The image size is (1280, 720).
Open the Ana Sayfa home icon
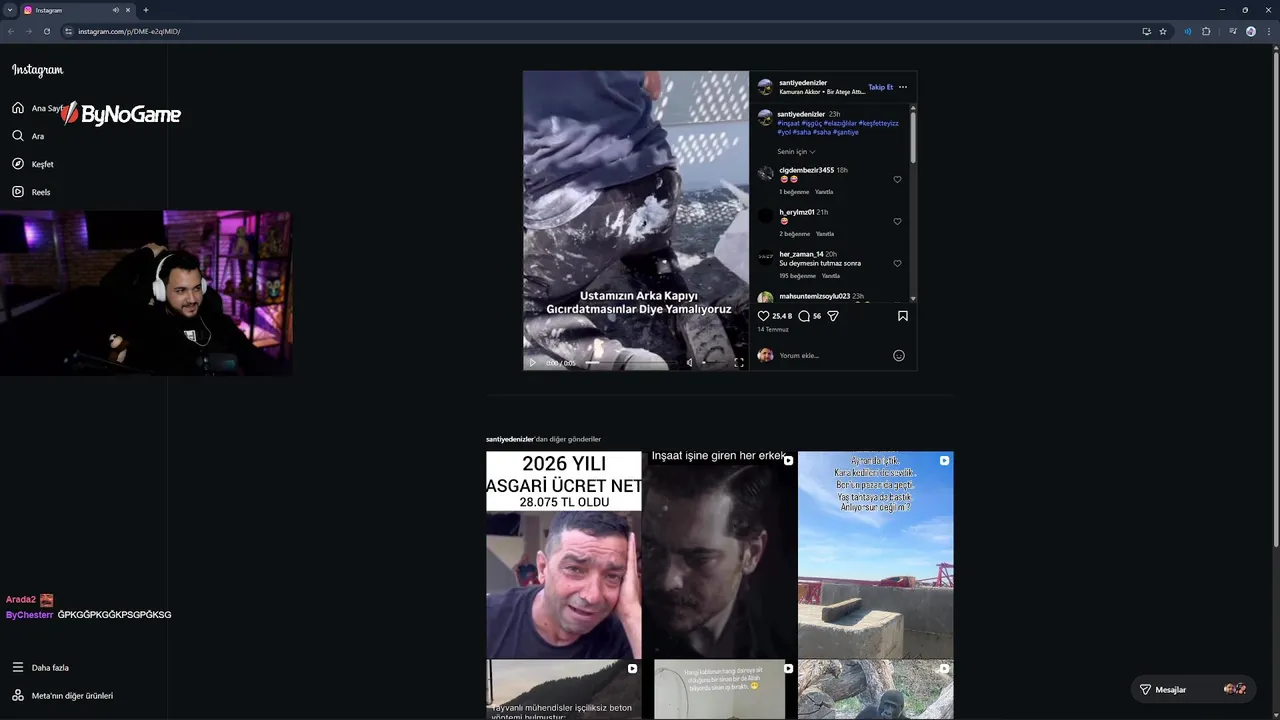tap(18, 108)
